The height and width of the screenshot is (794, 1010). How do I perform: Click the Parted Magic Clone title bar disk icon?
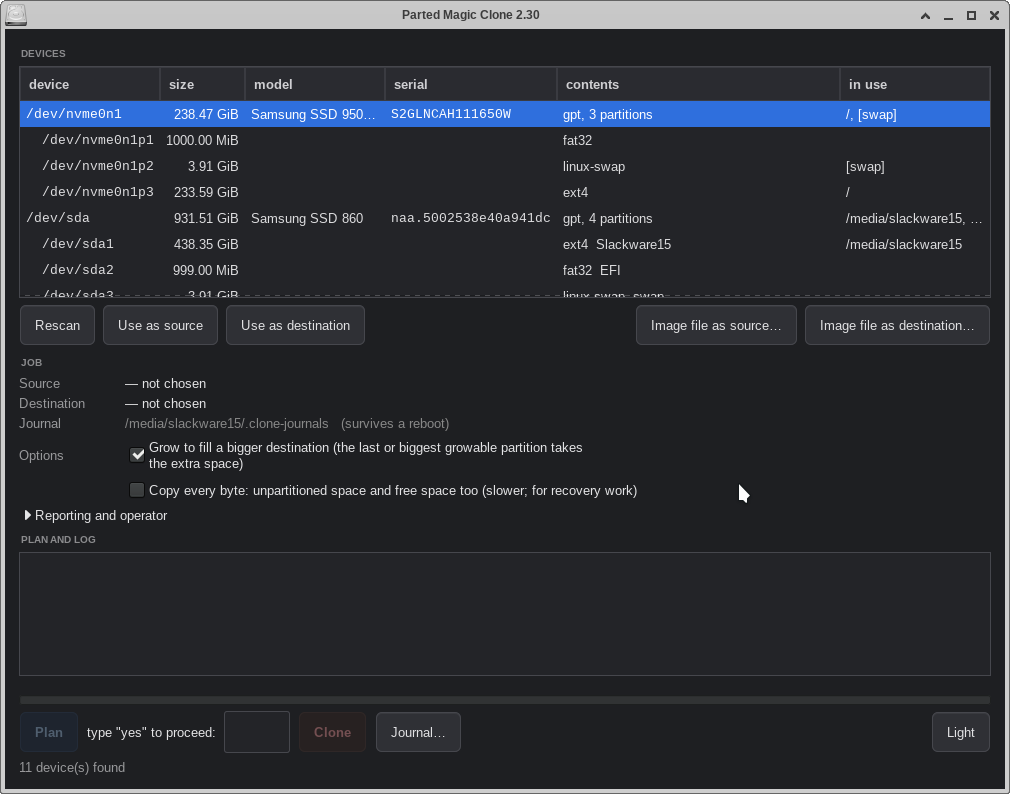tap(15, 15)
